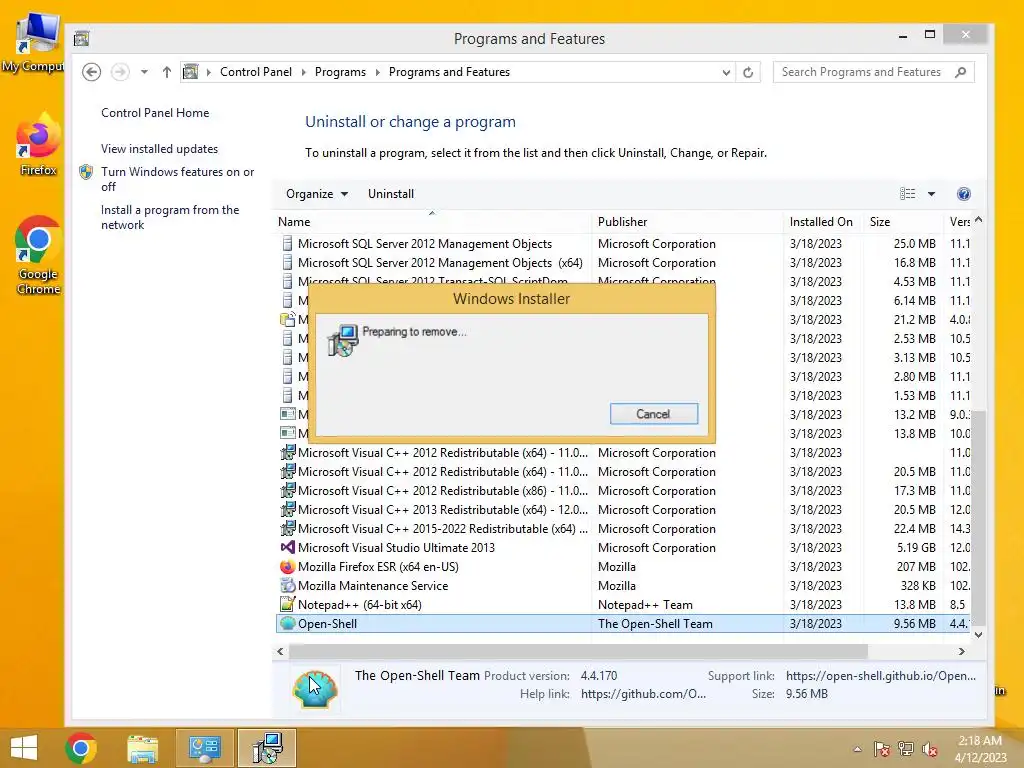Open Chrome from the taskbar

tap(81, 748)
